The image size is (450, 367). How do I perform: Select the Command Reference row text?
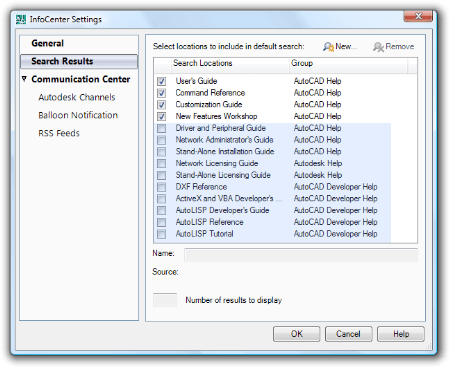point(210,93)
